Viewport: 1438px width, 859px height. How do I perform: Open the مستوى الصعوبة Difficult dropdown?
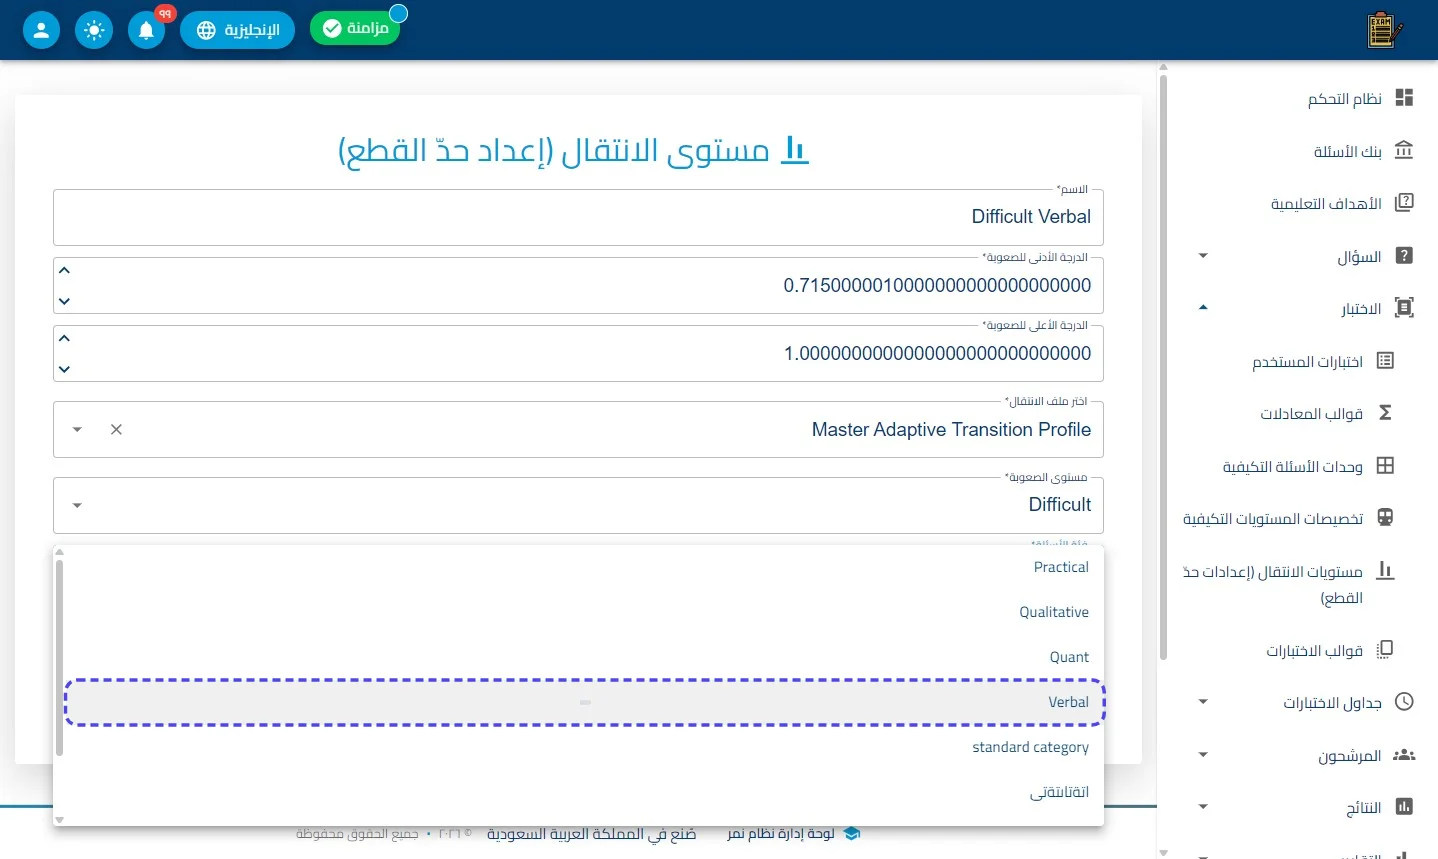[x=578, y=505]
